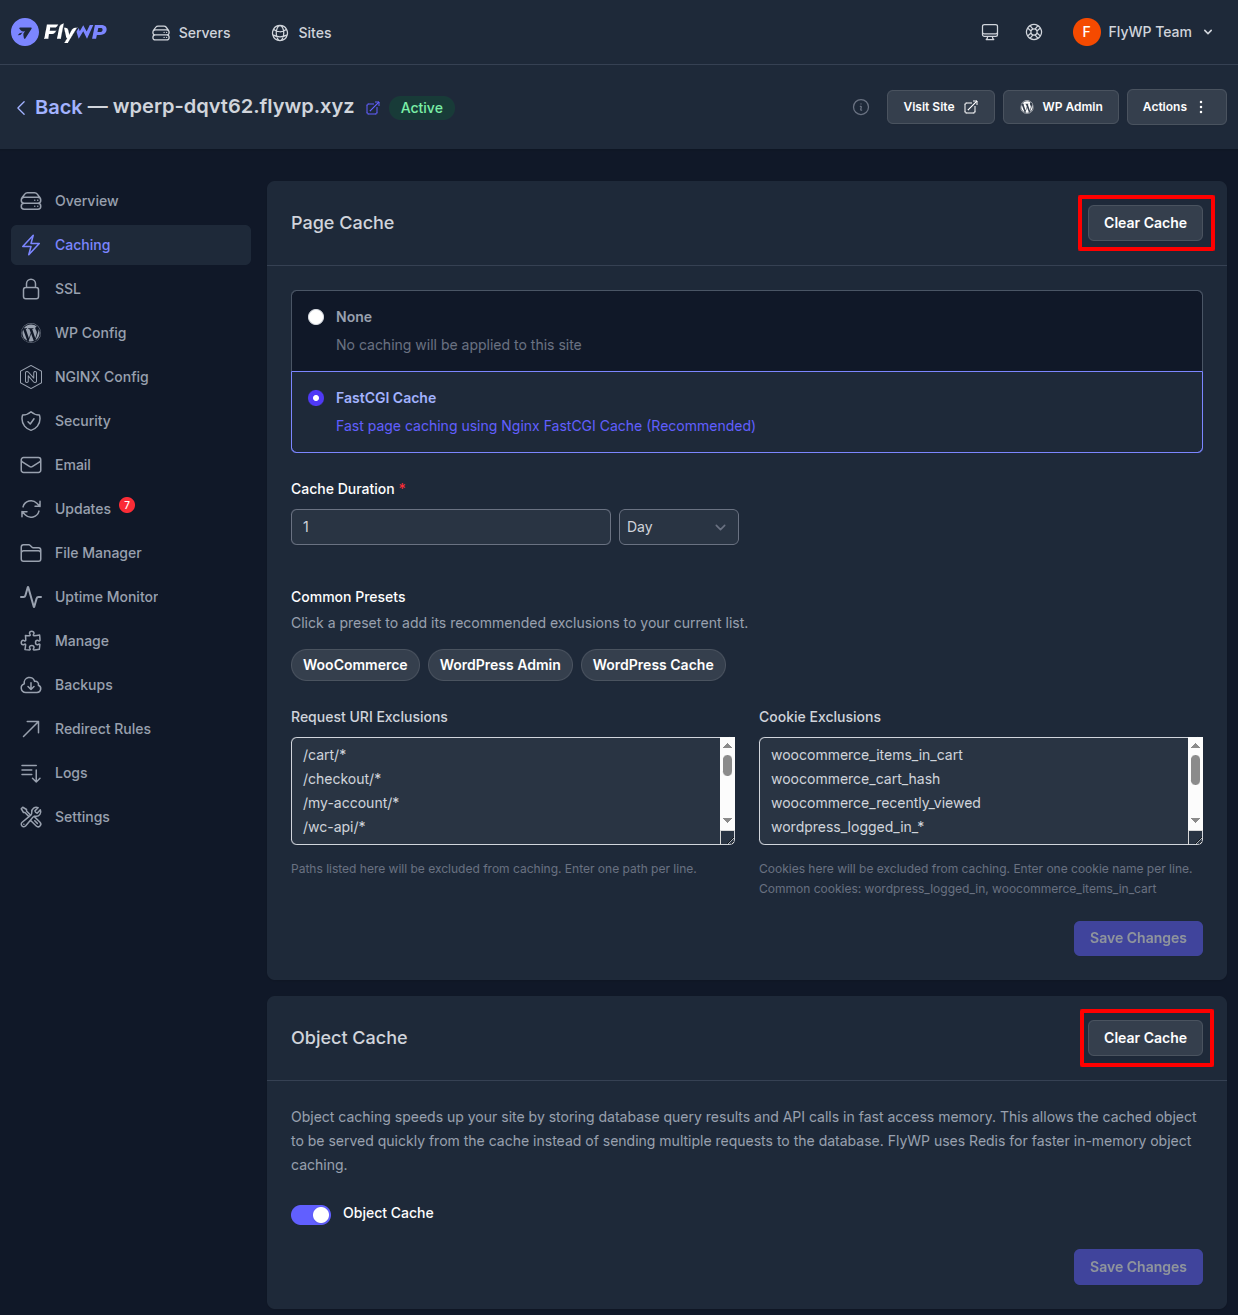The image size is (1238, 1315).
Task: Click the wperp-dqvt62.flywp.xyz domain title
Action: click(233, 107)
